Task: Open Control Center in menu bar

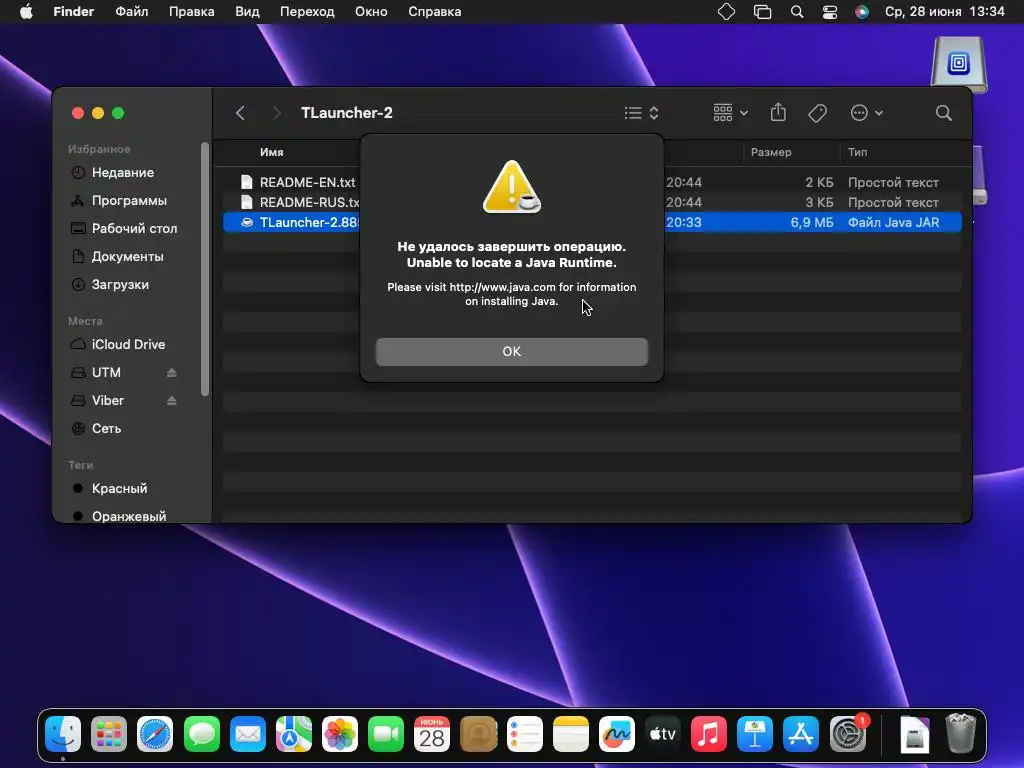Action: 829,12
